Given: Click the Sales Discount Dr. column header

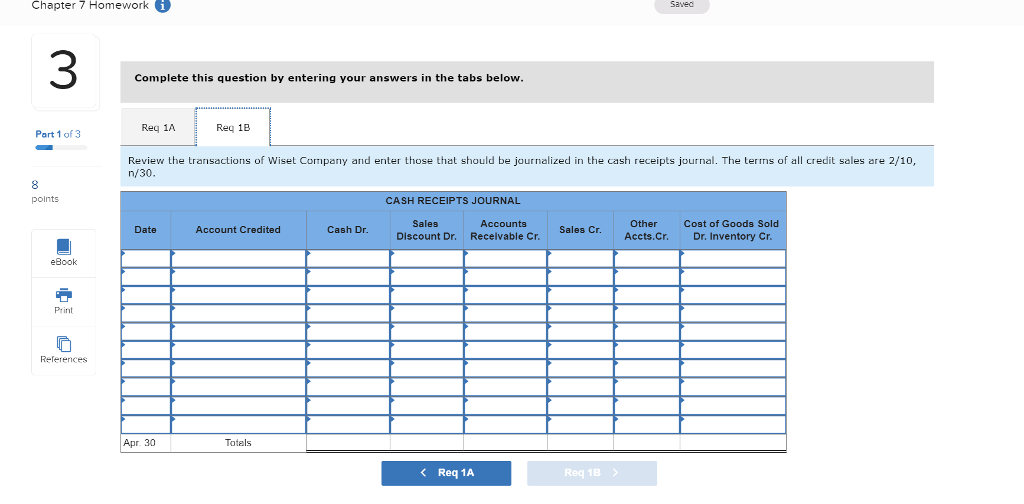Looking at the screenshot, I should pos(426,230).
